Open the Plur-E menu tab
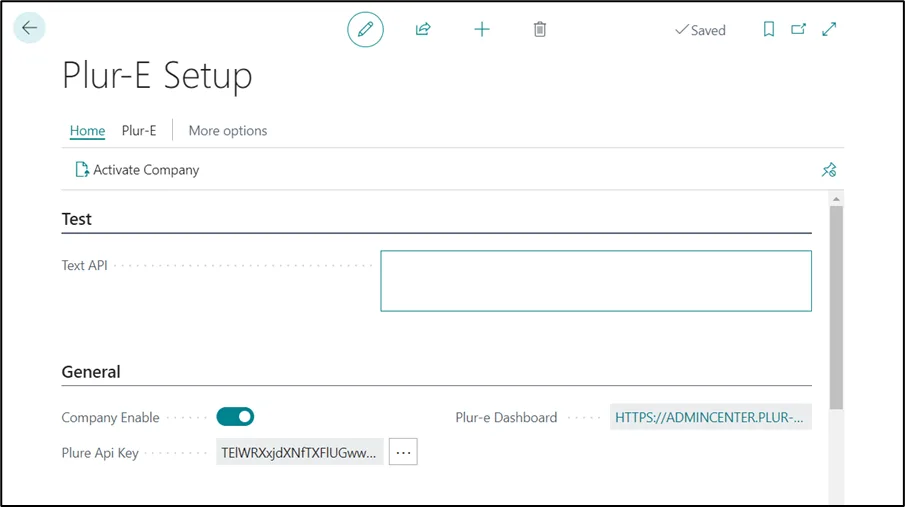 [x=139, y=131]
